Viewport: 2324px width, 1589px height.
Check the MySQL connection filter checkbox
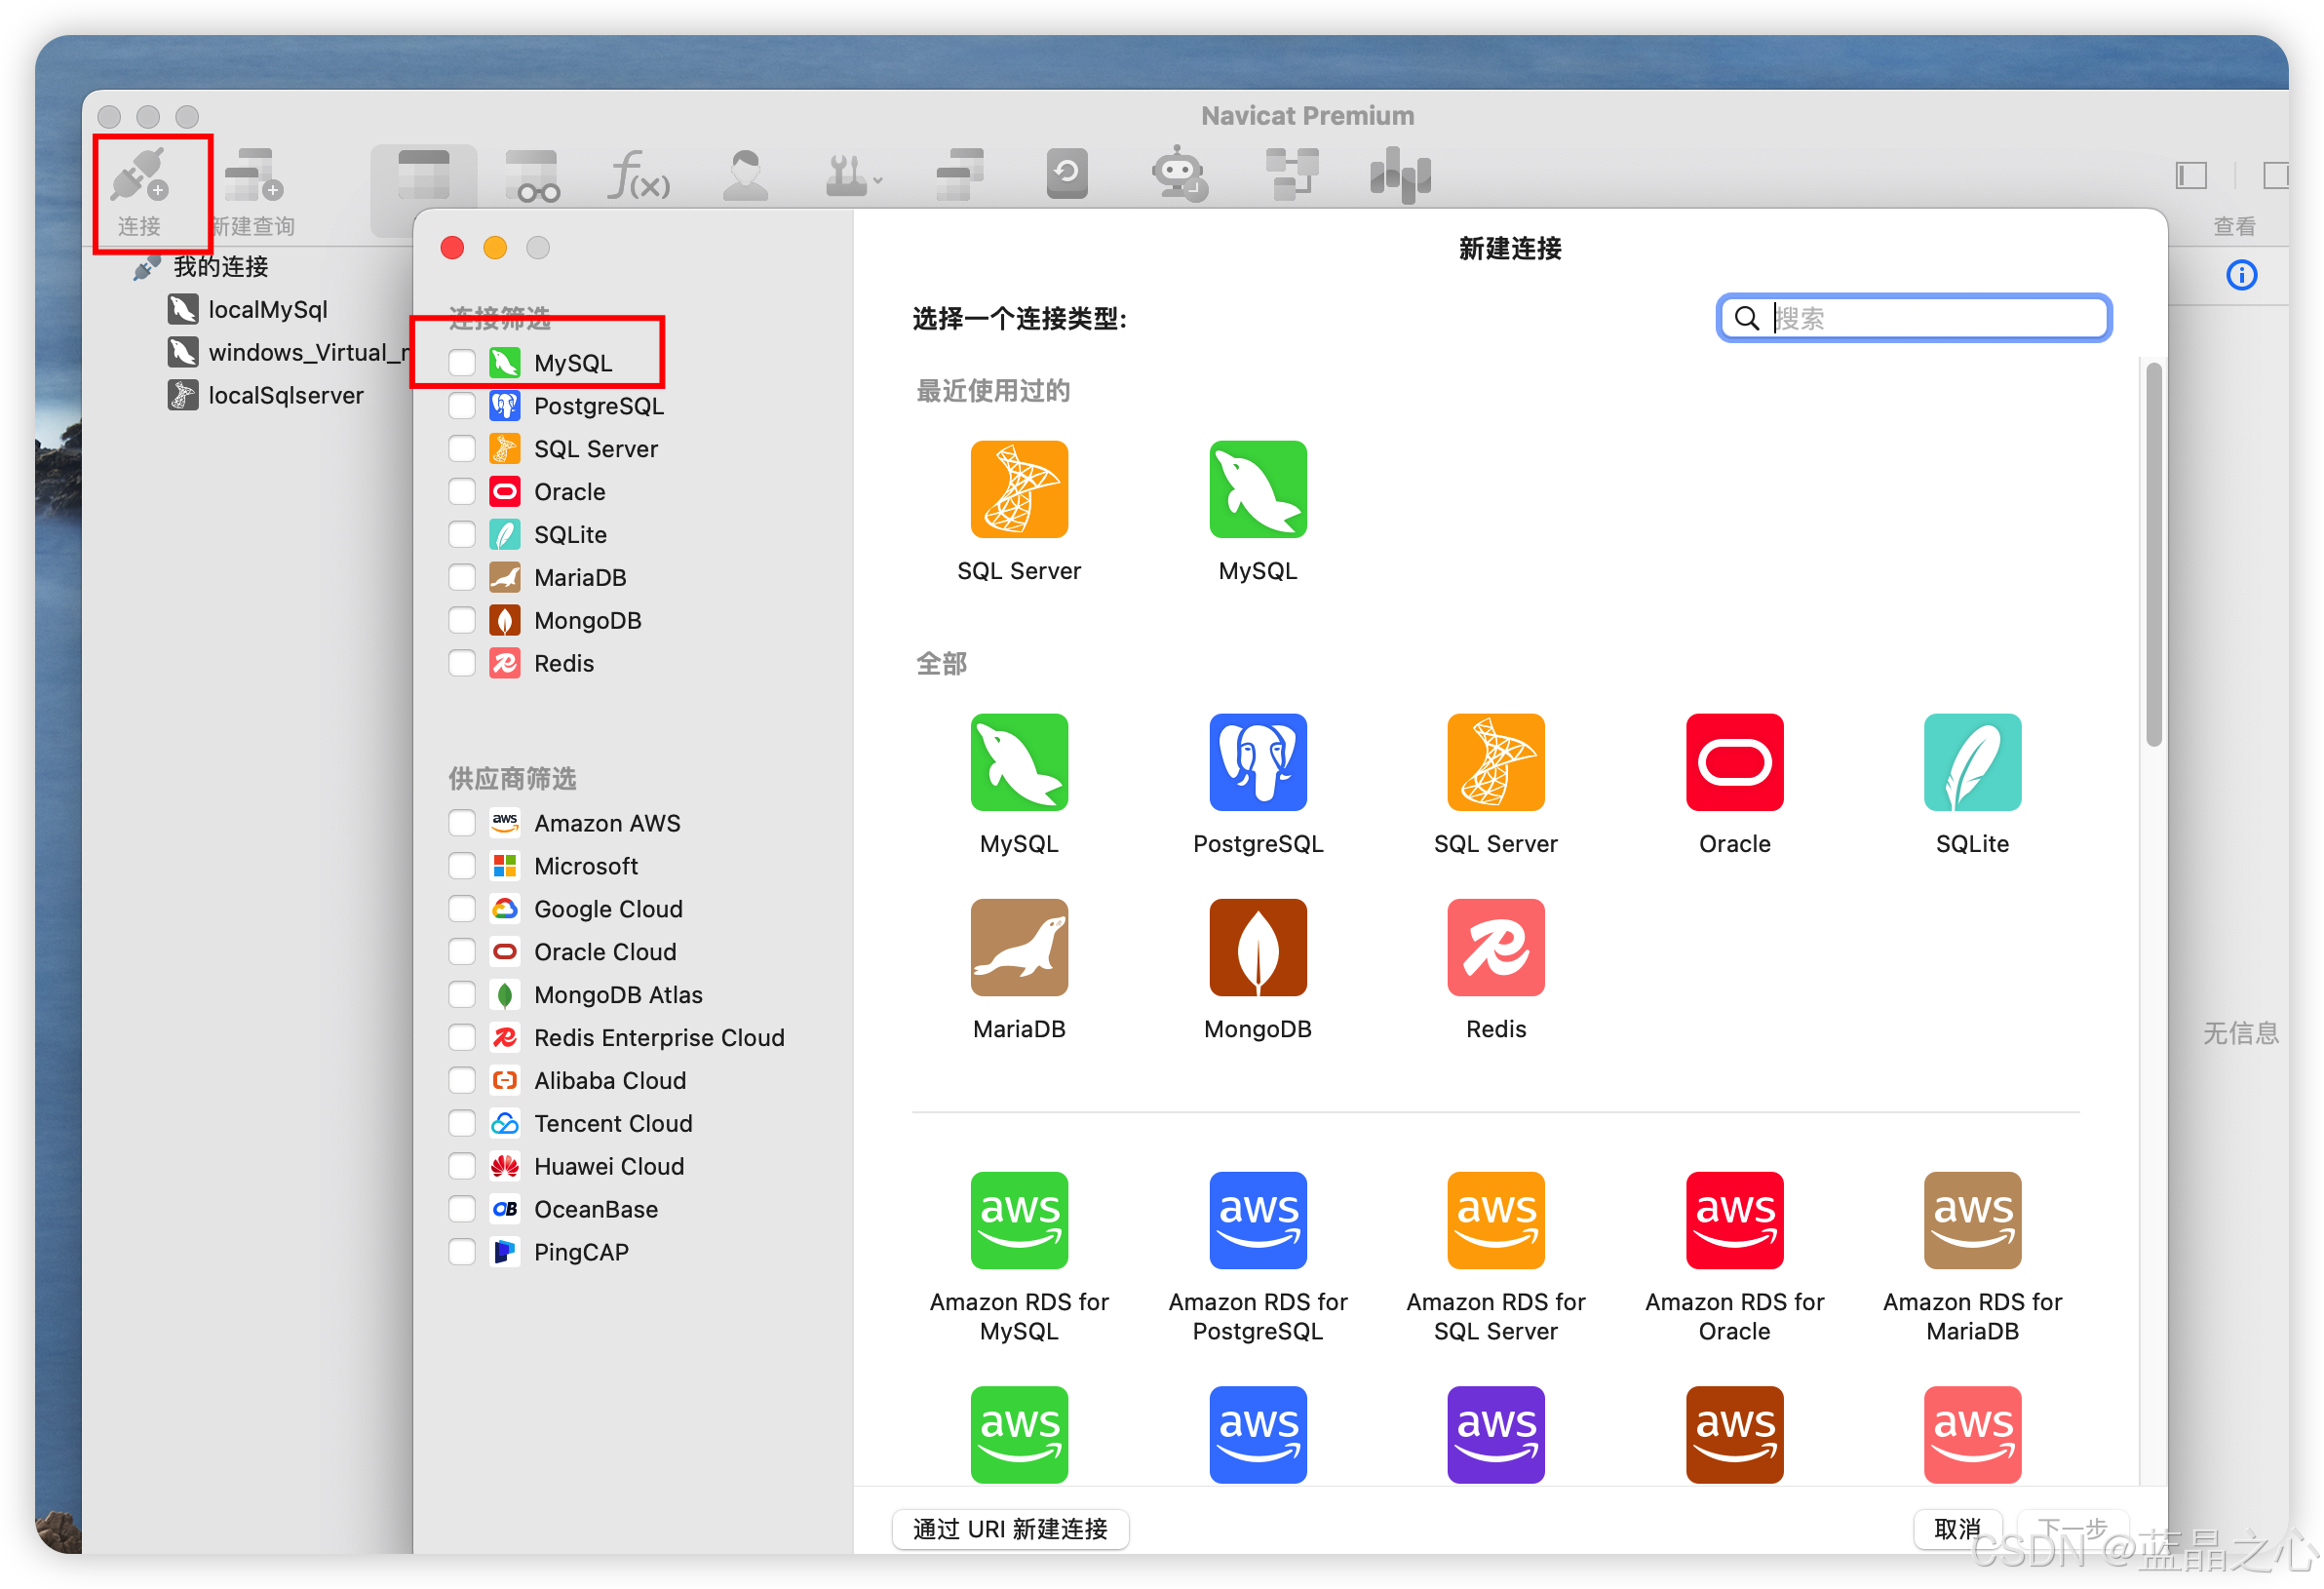click(x=462, y=363)
